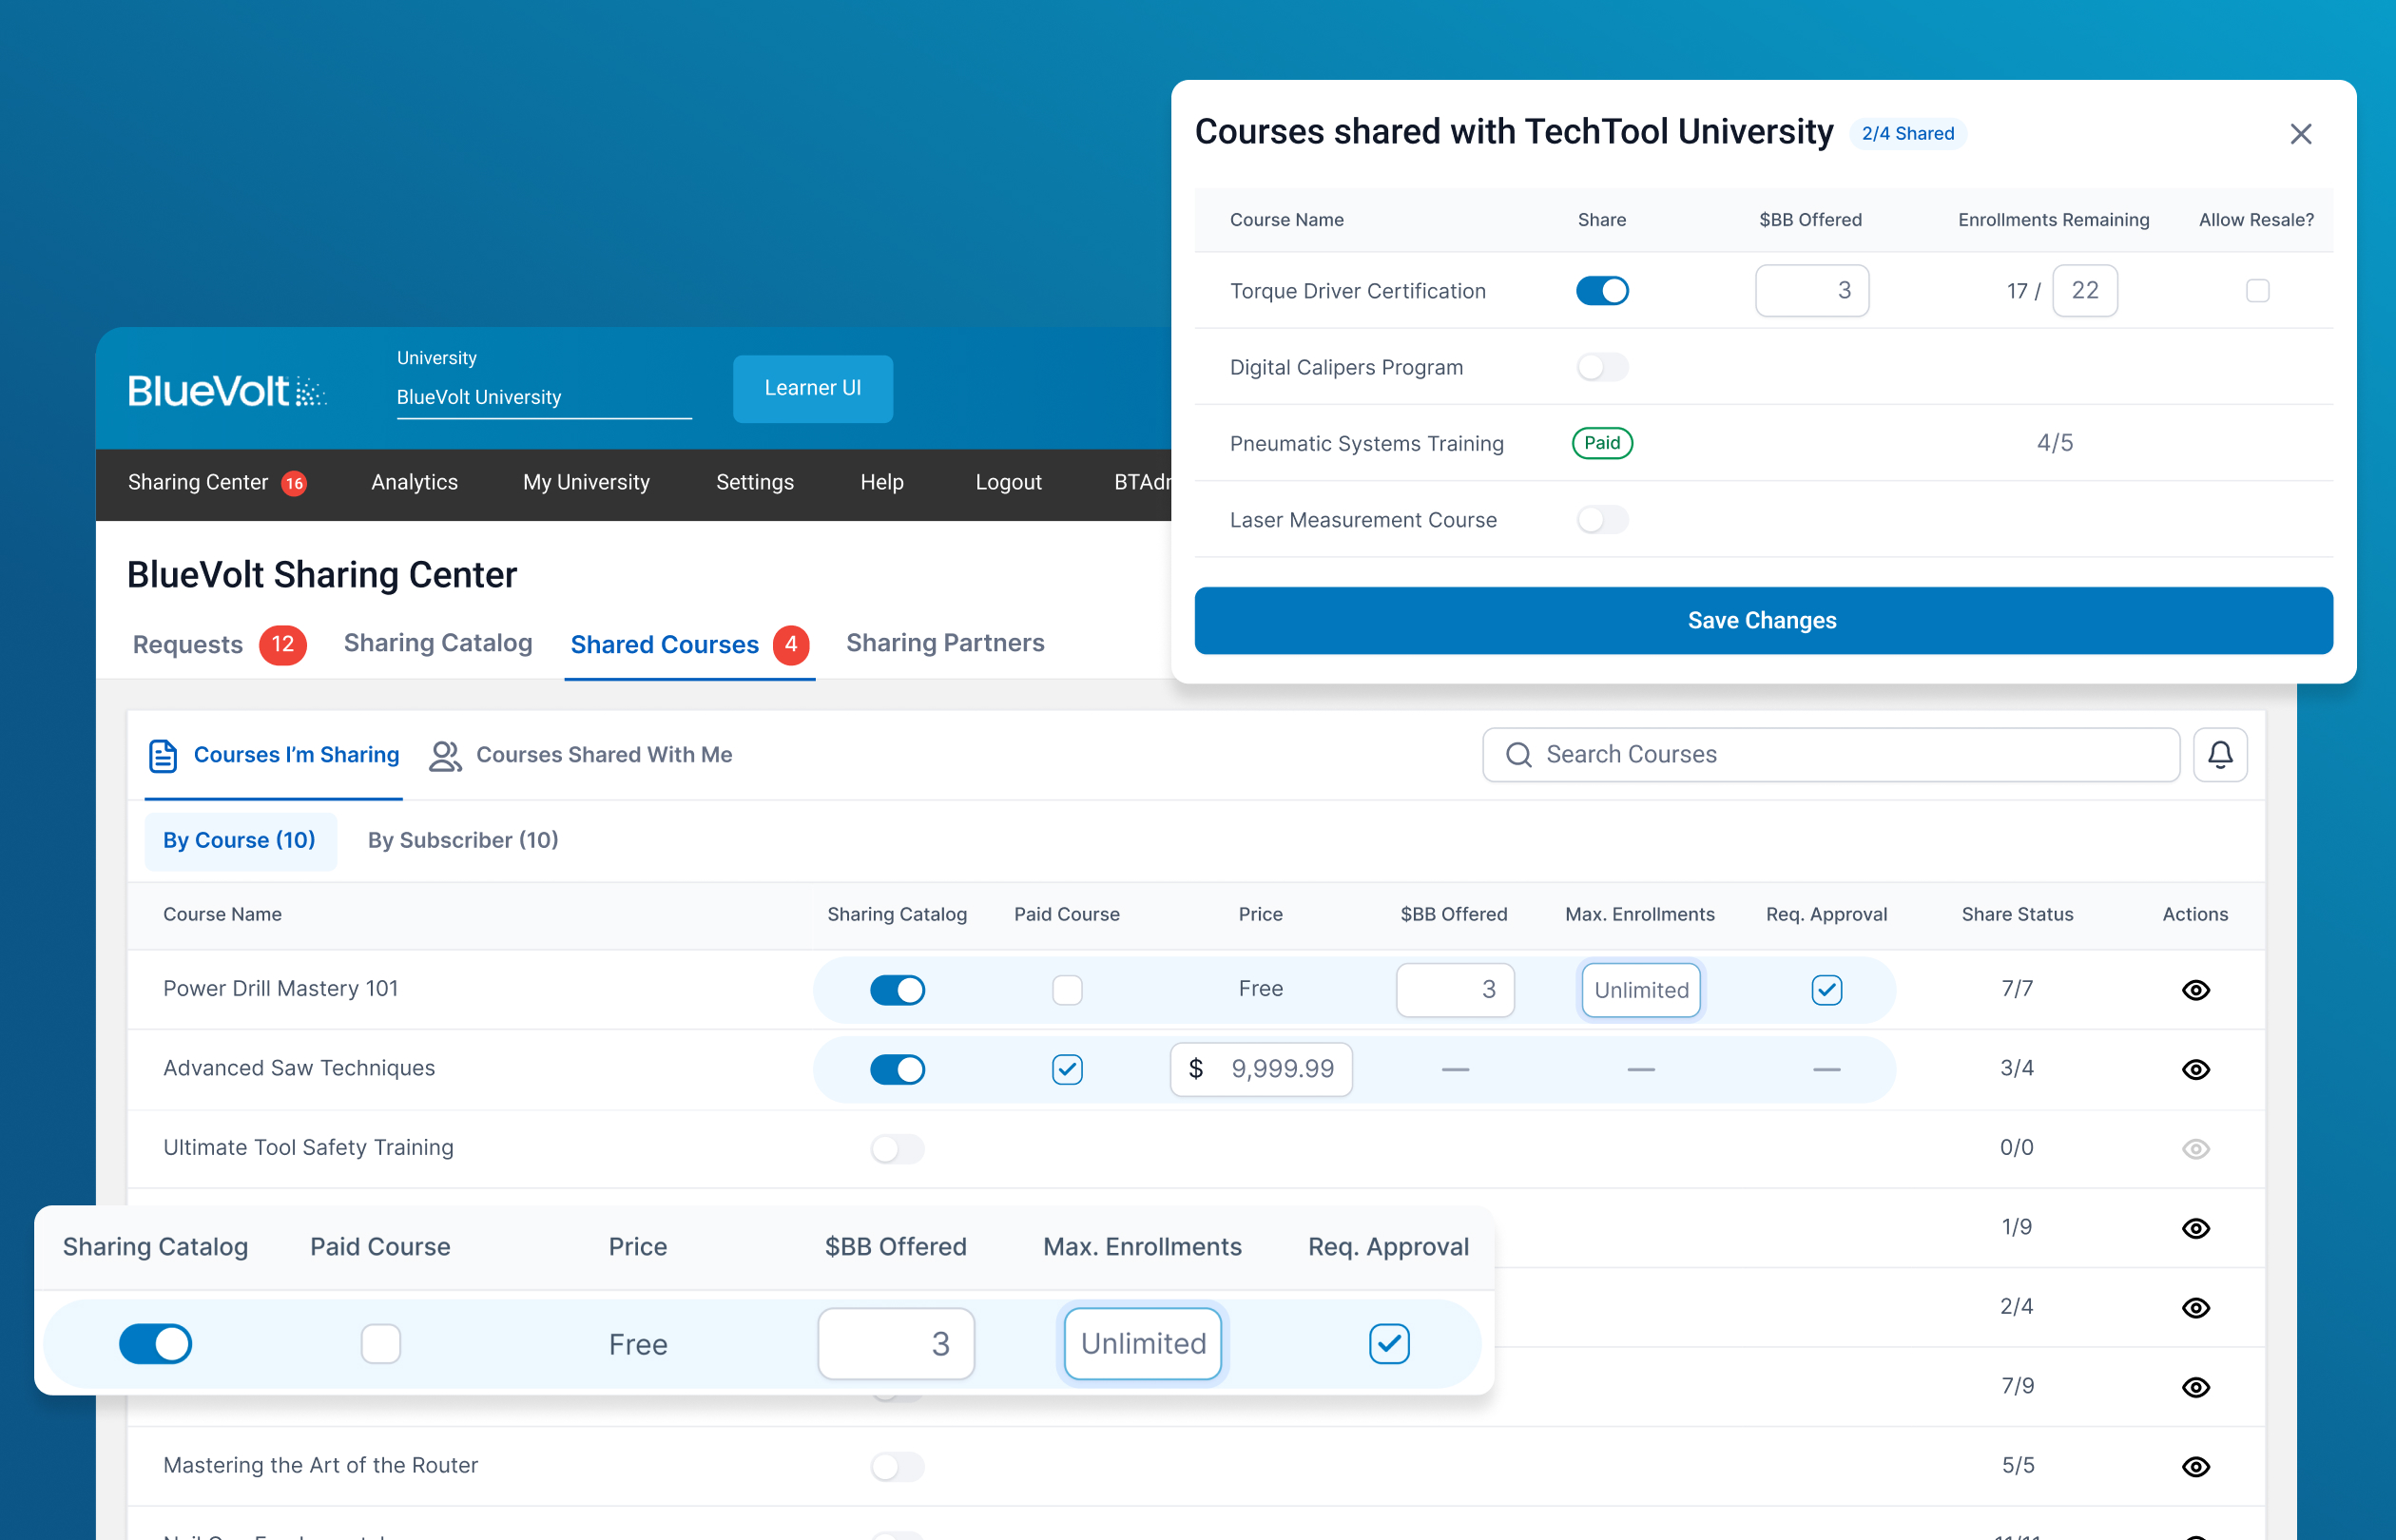The image size is (2396, 1540).
Task: Edit $BB Offered for Torque Driver Certification
Action: click(1811, 291)
